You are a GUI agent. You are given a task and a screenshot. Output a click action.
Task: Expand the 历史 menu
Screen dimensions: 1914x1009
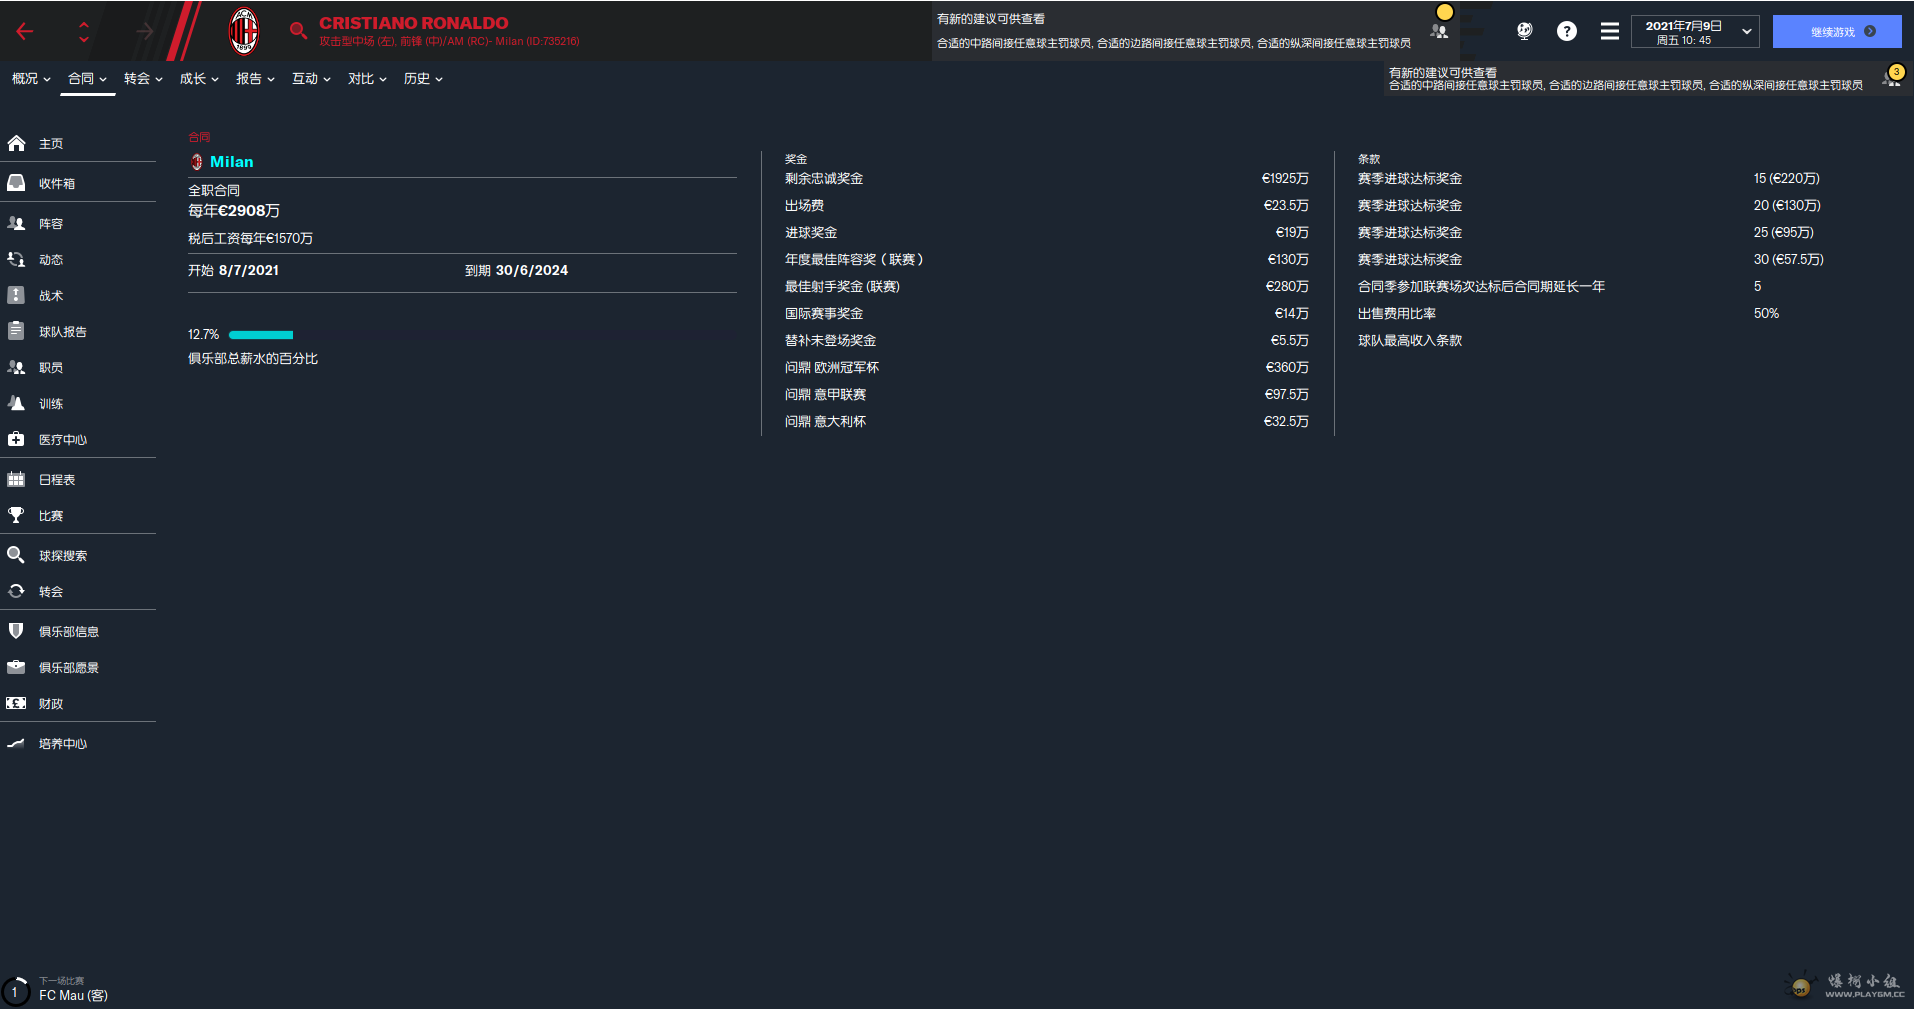click(x=423, y=79)
